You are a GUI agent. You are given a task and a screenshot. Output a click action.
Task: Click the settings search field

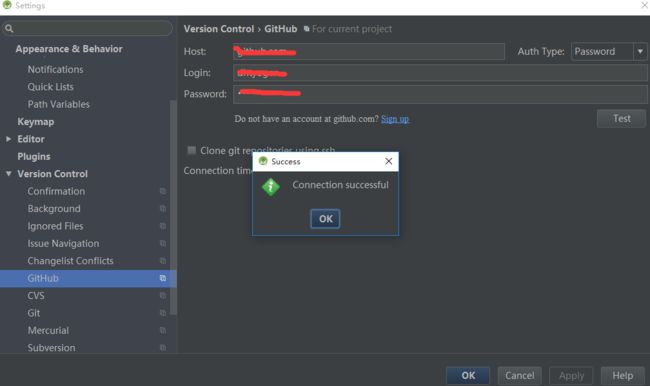point(87,29)
